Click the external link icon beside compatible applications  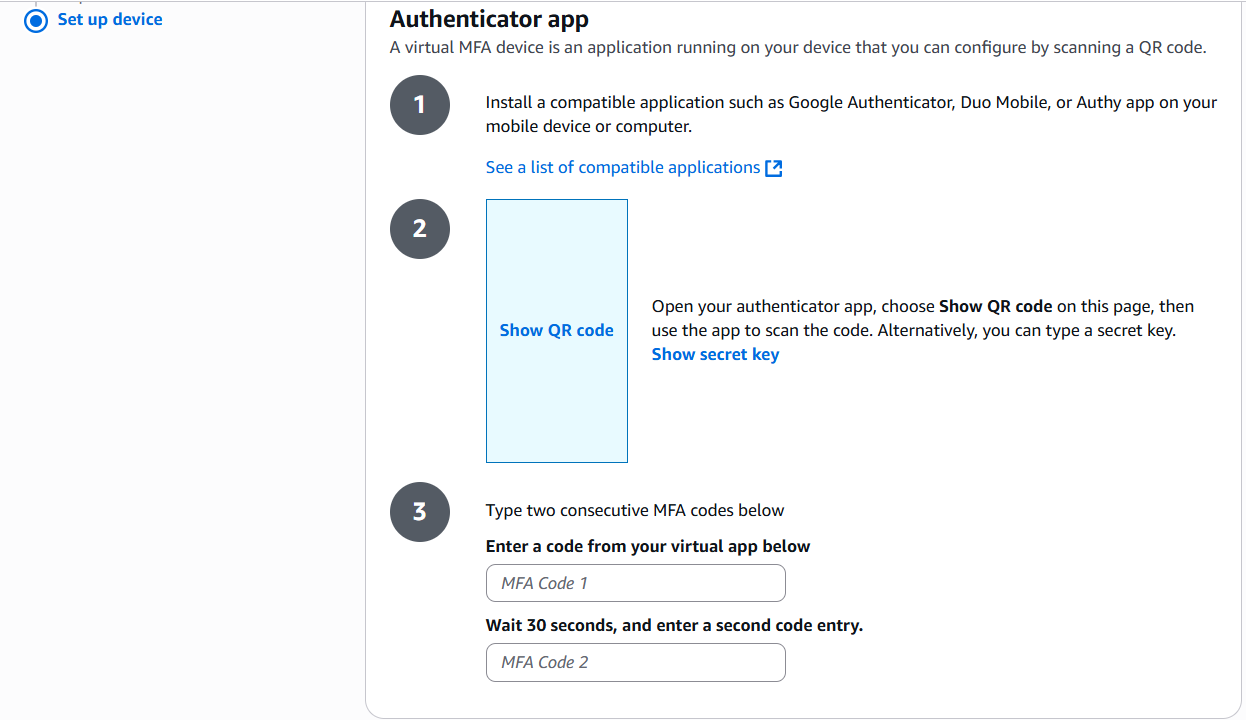pyautogui.click(x=774, y=168)
